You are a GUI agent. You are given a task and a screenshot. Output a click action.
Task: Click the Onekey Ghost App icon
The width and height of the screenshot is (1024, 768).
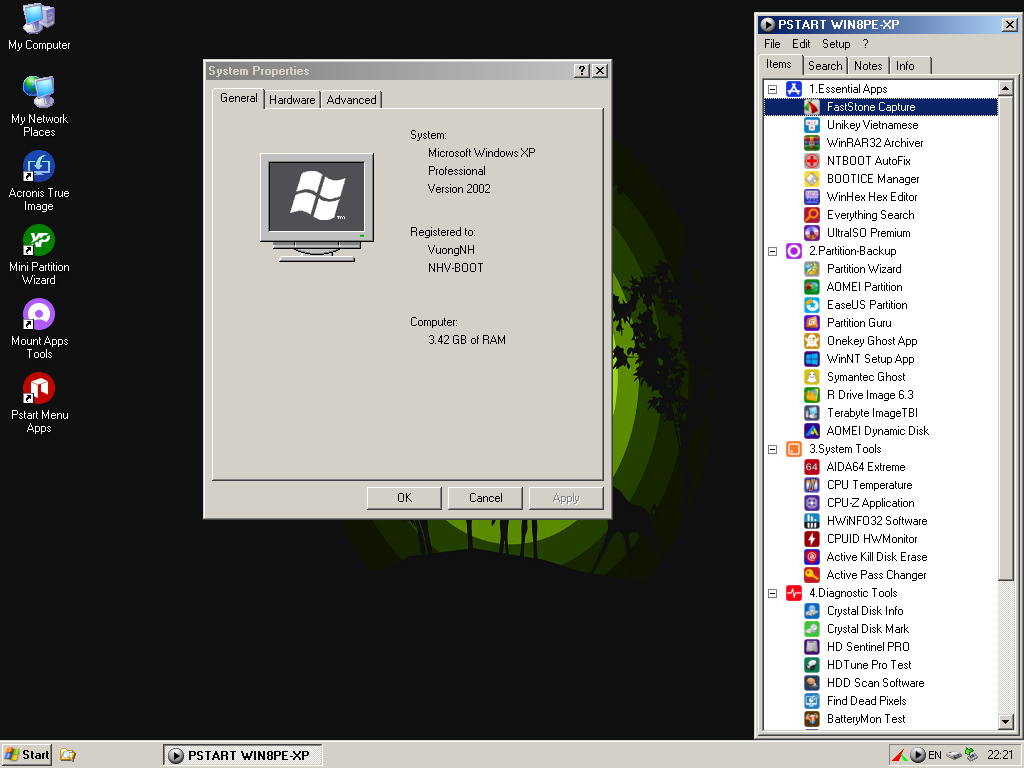[x=811, y=341]
